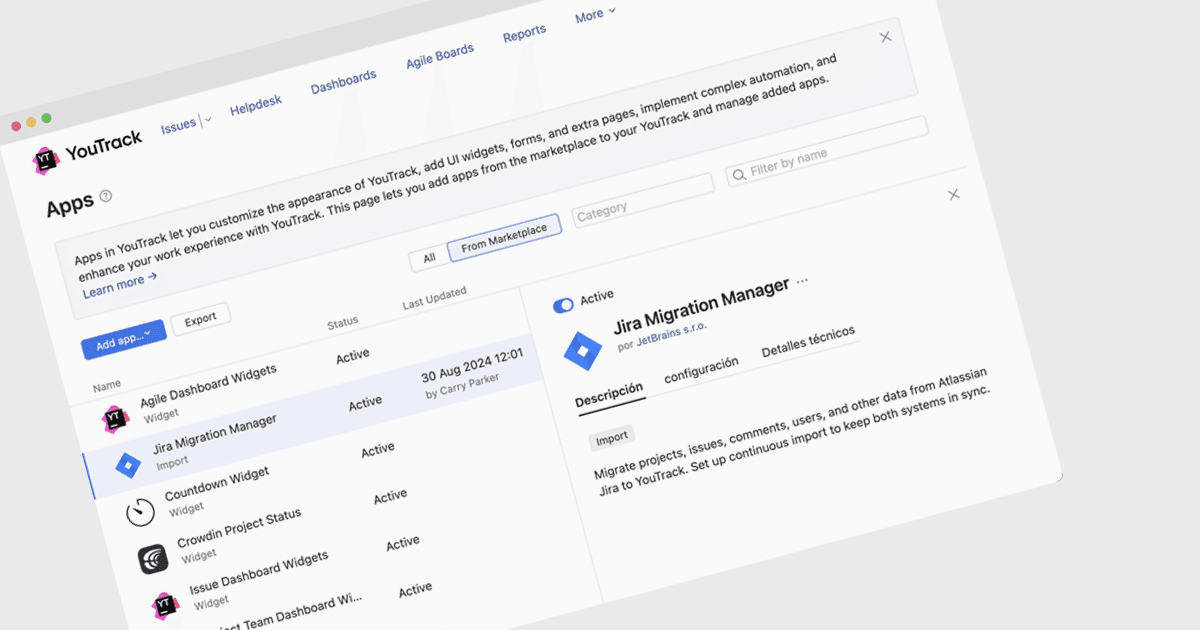The width and height of the screenshot is (1200, 630).
Task: Close the Jira Migration Manager details panel
Action: (x=953, y=194)
